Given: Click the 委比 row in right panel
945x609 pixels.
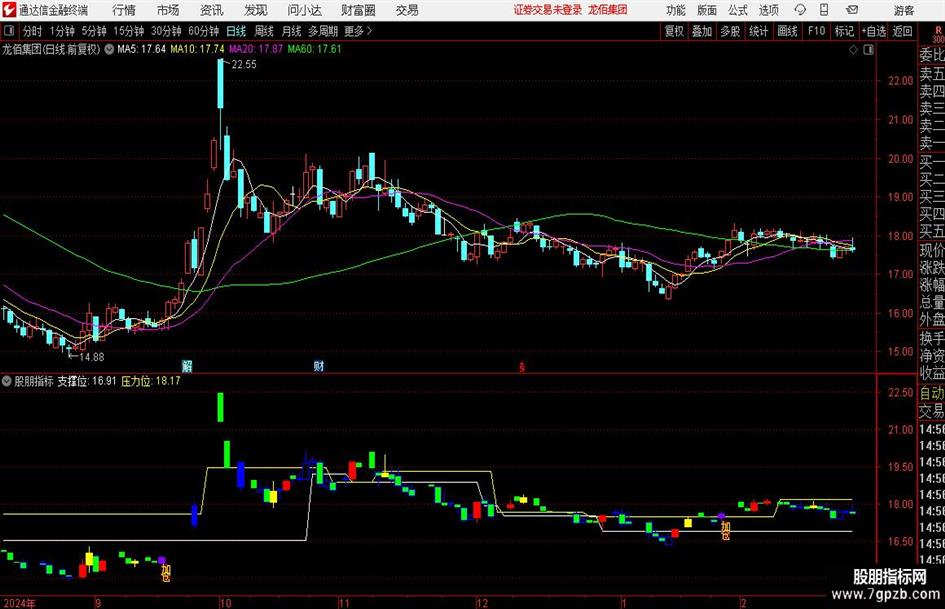Looking at the screenshot, I should (932, 55).
